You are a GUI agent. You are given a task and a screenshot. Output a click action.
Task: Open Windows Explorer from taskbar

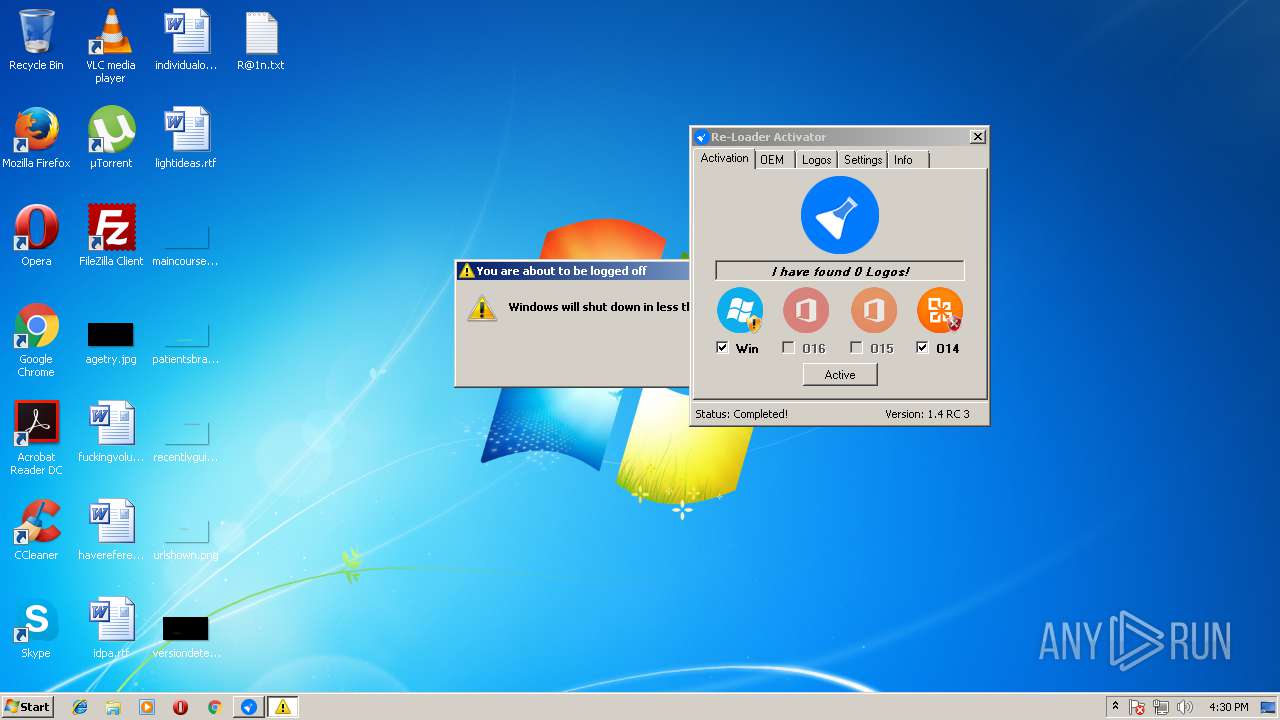tap(113, 707)
